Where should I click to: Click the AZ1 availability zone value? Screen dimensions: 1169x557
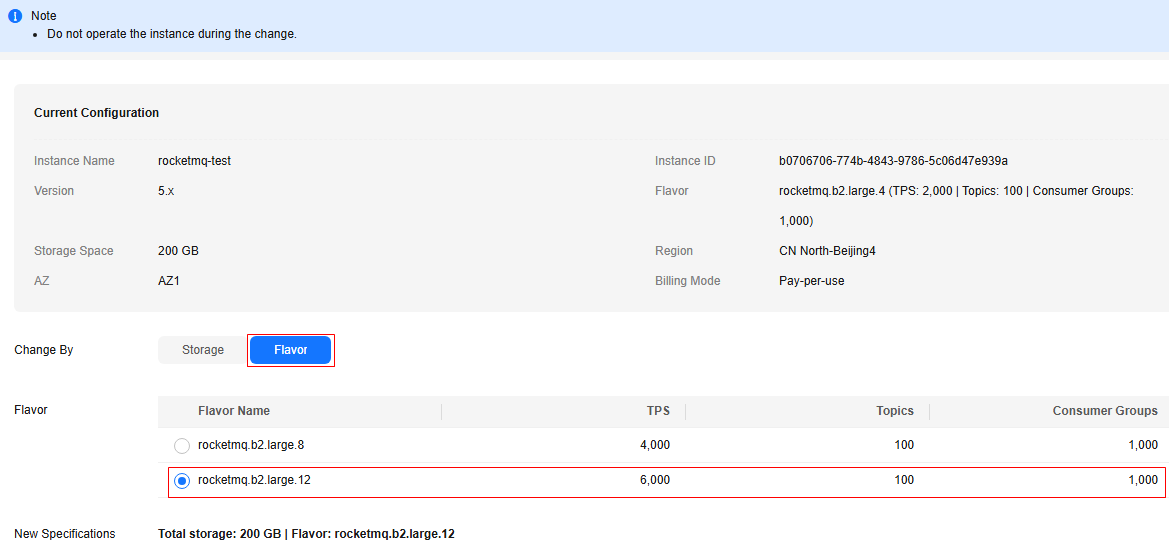pyautogui.click(x=170, y=281)
